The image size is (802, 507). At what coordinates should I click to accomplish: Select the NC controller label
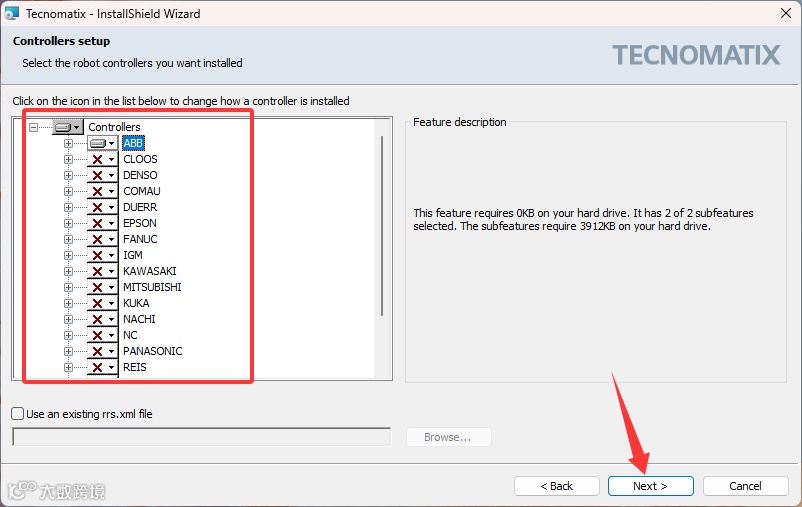pyautogui.click(x=130, y=335)
